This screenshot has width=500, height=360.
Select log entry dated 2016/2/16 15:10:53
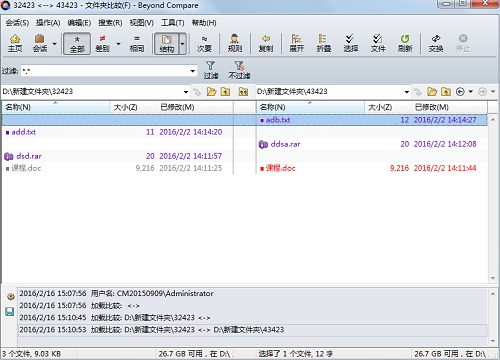click(252, 330)
